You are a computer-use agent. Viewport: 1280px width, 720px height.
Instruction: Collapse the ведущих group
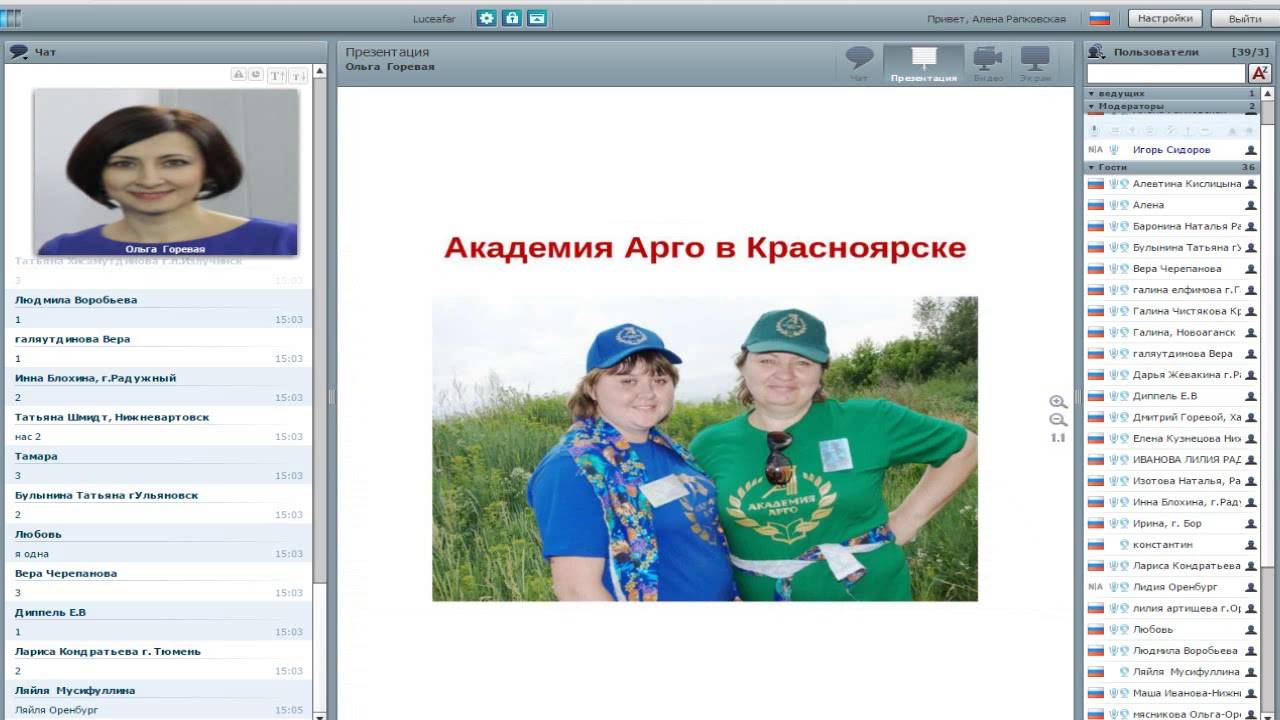(1092, 93)
